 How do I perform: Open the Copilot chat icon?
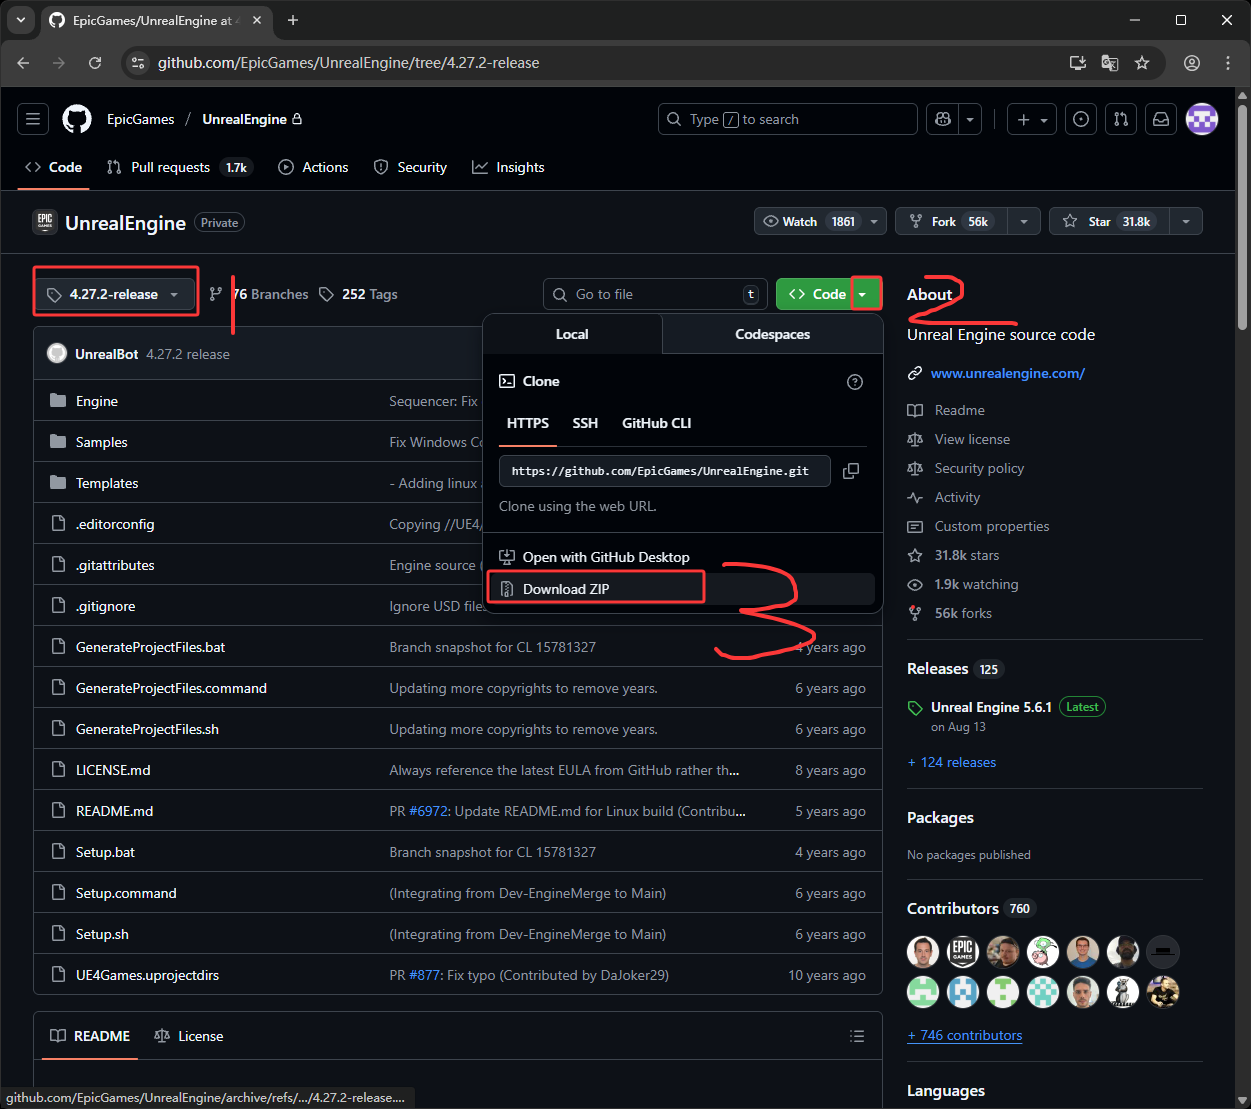point(942,119)
